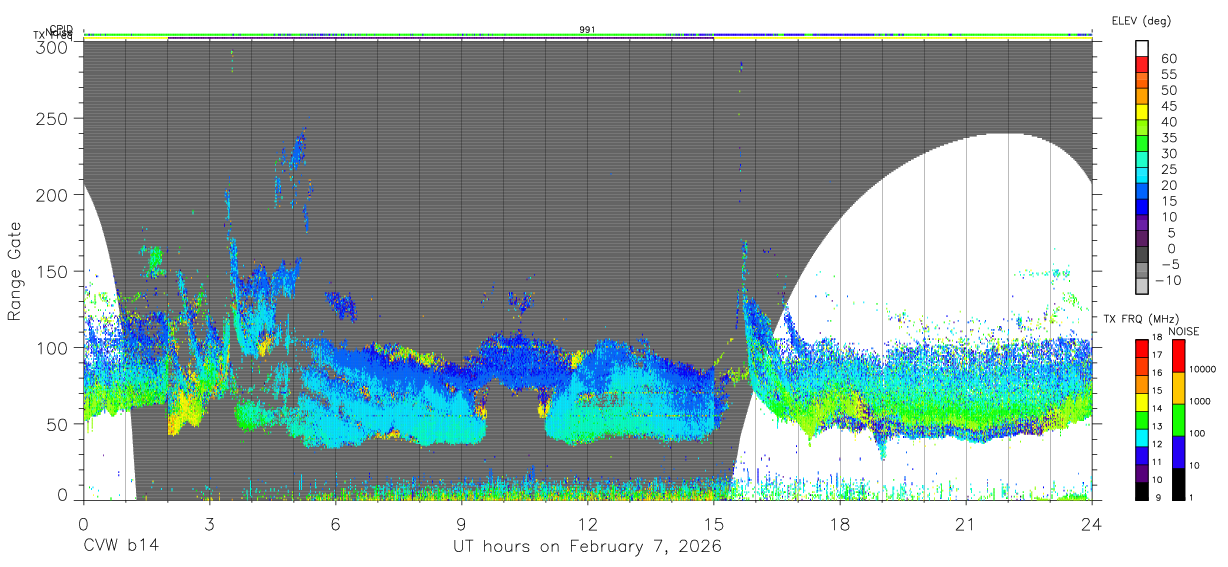Viewport: 1228px width, 567px height.
Task: Click the "991" CPID value at top
Action: (588, 30)
